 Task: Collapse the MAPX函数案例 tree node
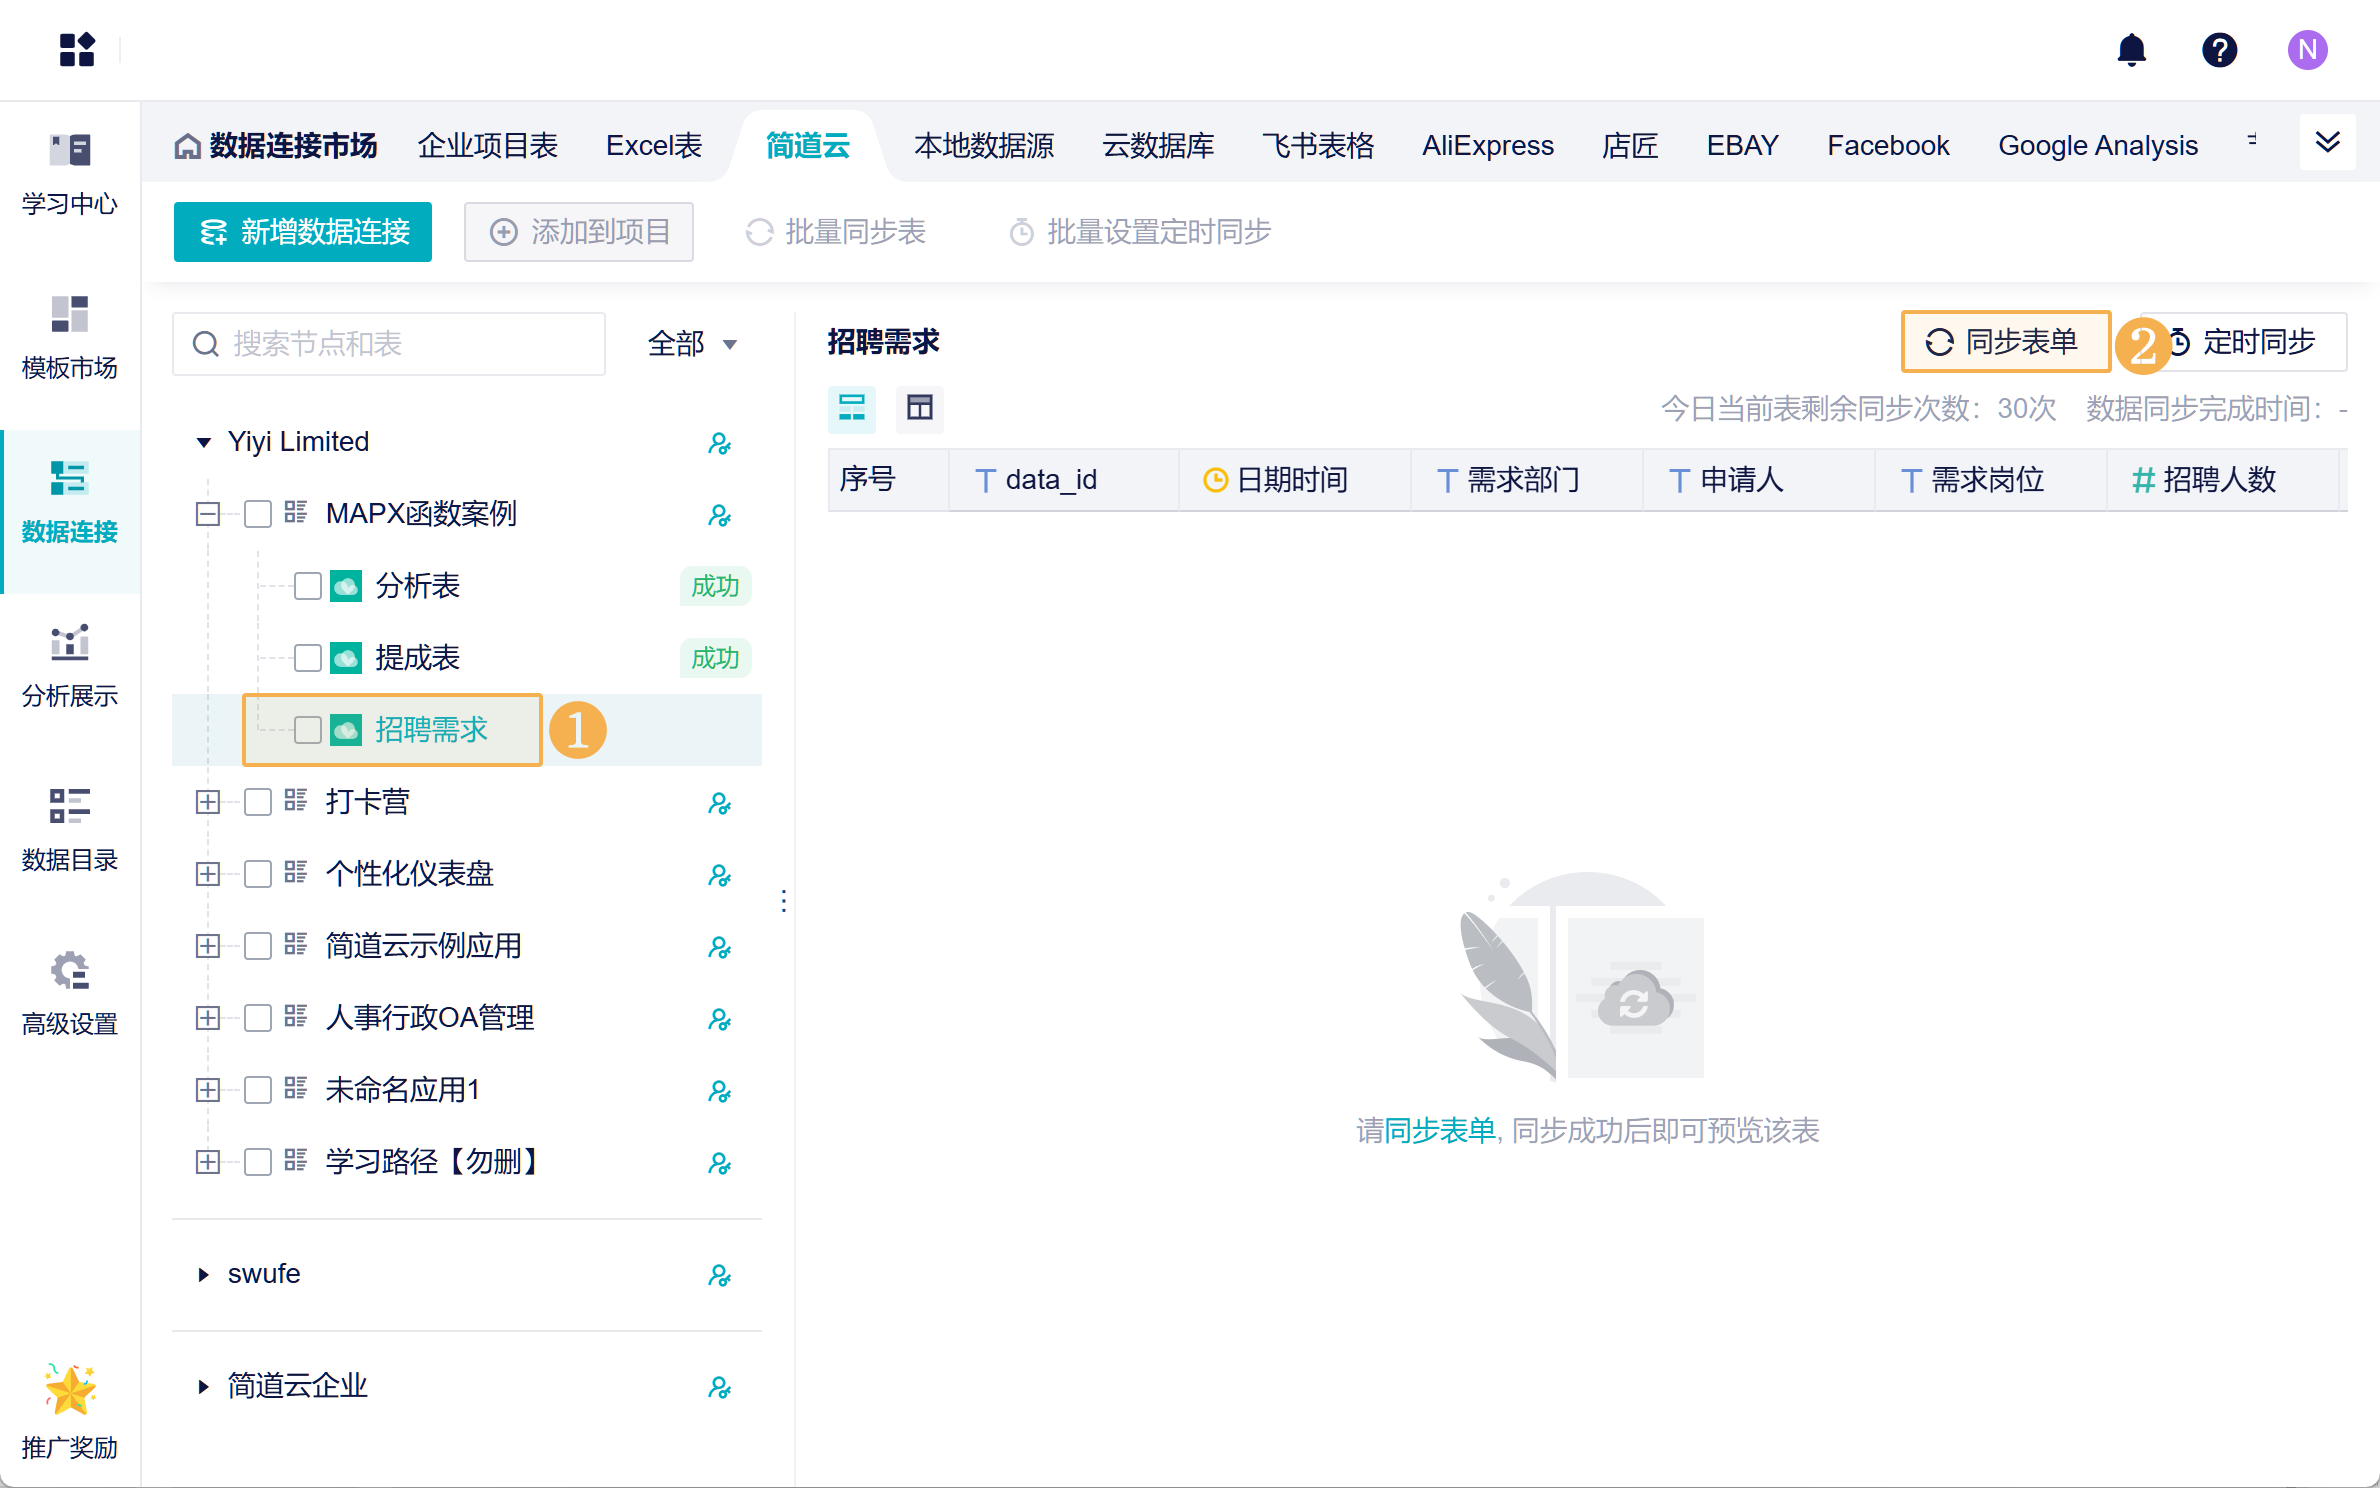tap(208, 514)
